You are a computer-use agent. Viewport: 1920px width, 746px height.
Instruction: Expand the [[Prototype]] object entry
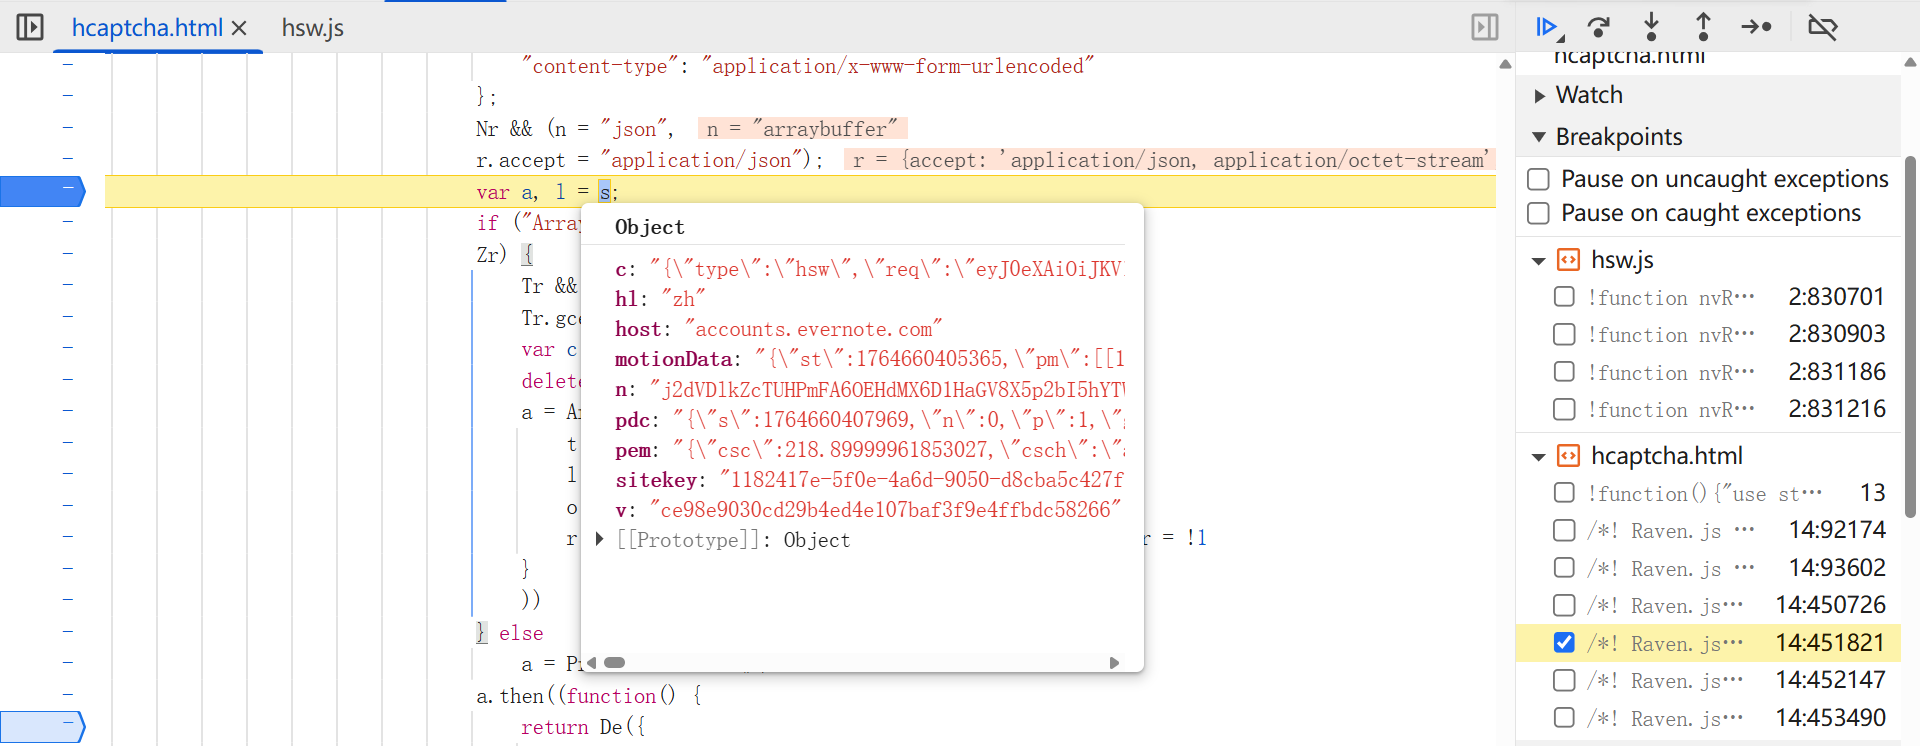click(600, 539)
